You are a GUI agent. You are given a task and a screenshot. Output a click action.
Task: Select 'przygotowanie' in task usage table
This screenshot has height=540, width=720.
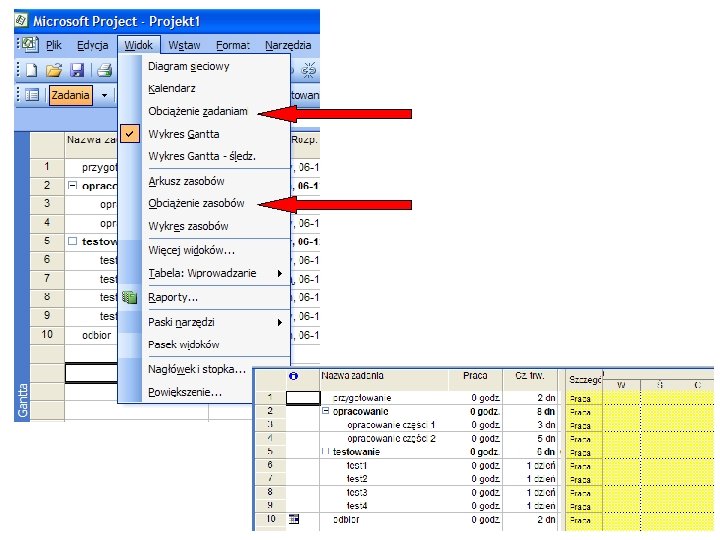click(x=362, y=398)
